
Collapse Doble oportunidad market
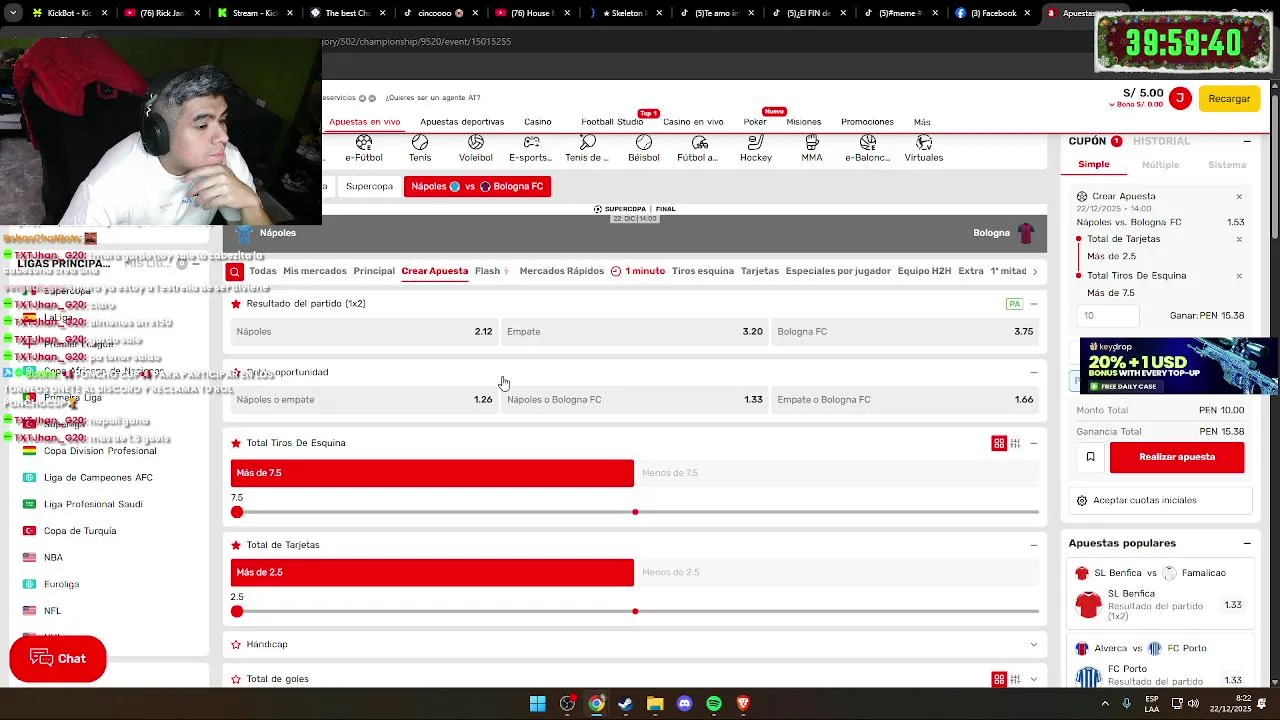point(1034,372)
